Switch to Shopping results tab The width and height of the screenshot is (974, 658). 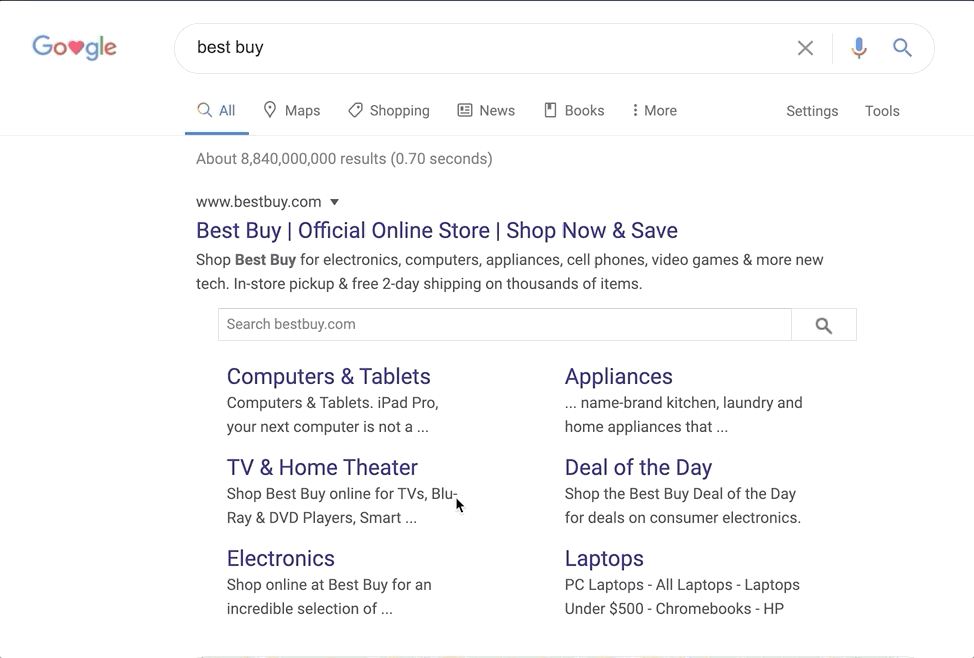pyautogui.click(x=389, y=111)
